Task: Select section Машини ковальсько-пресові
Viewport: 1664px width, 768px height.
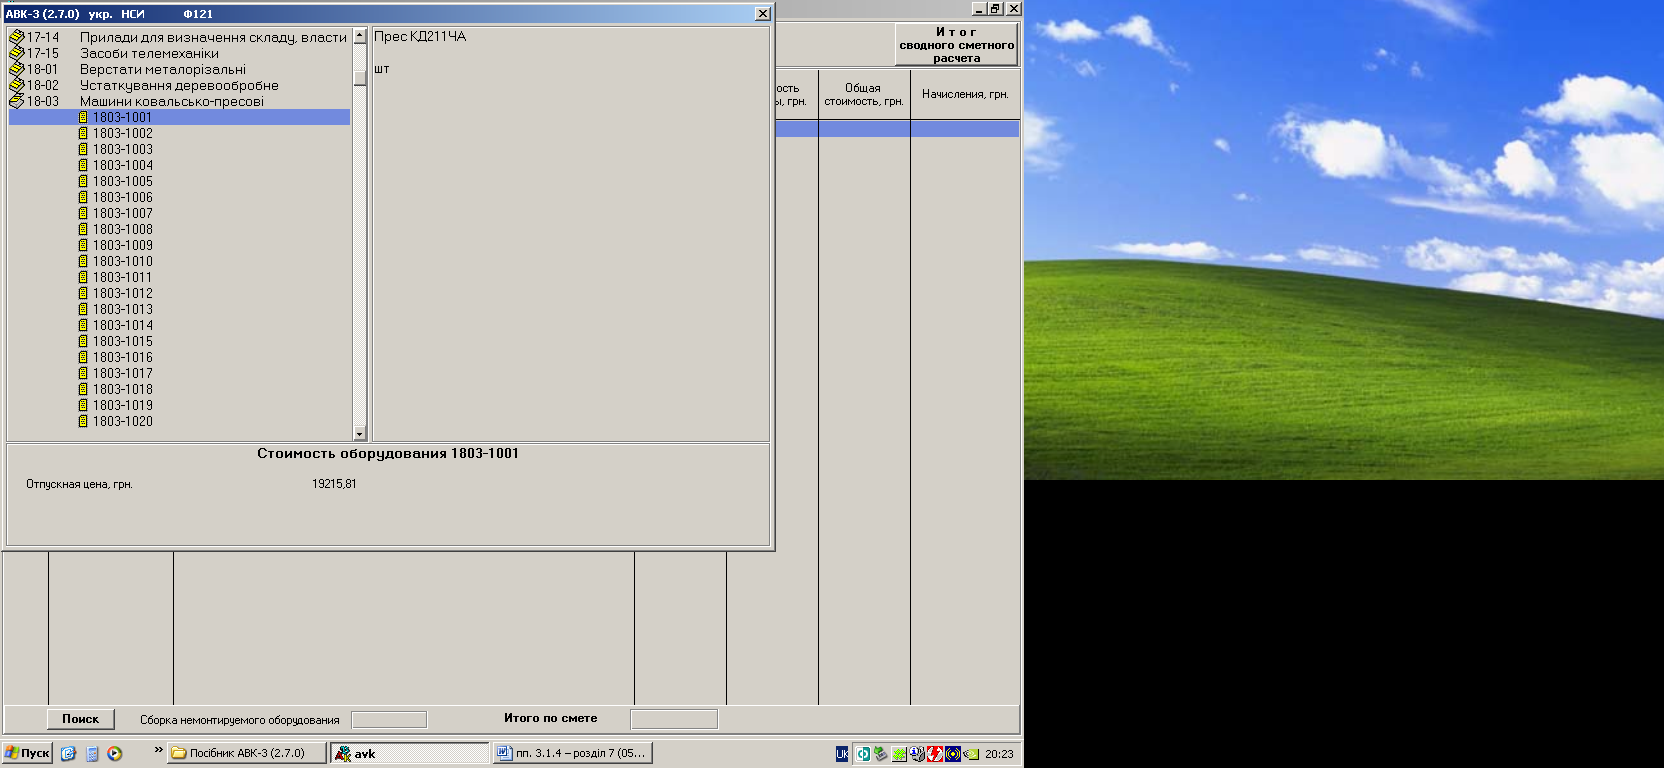Action: 172,101
